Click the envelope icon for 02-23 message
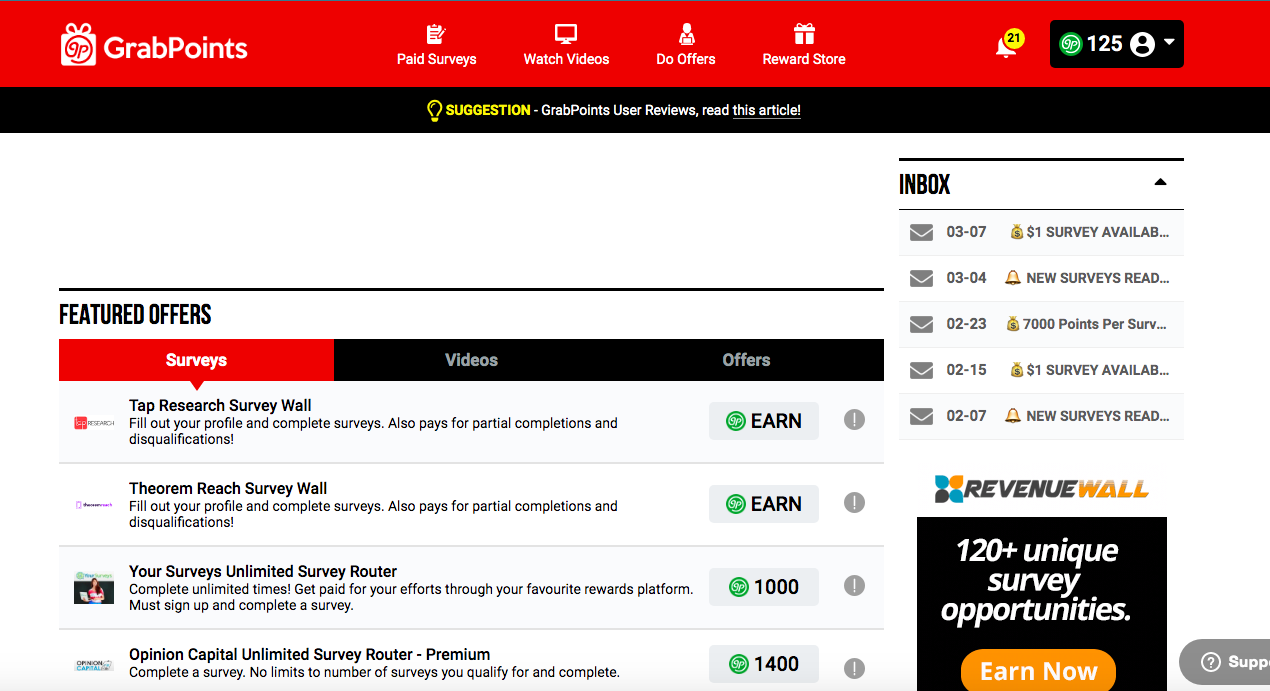This screenshot has width=1270, height=691. pyautogui.click(x=921, y=324)
